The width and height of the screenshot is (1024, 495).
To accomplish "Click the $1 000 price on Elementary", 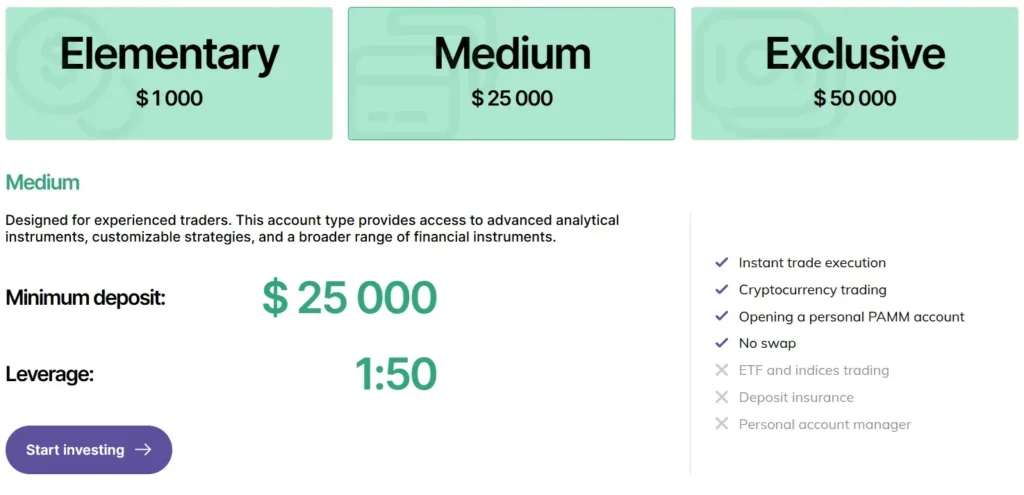I will 169,99.
